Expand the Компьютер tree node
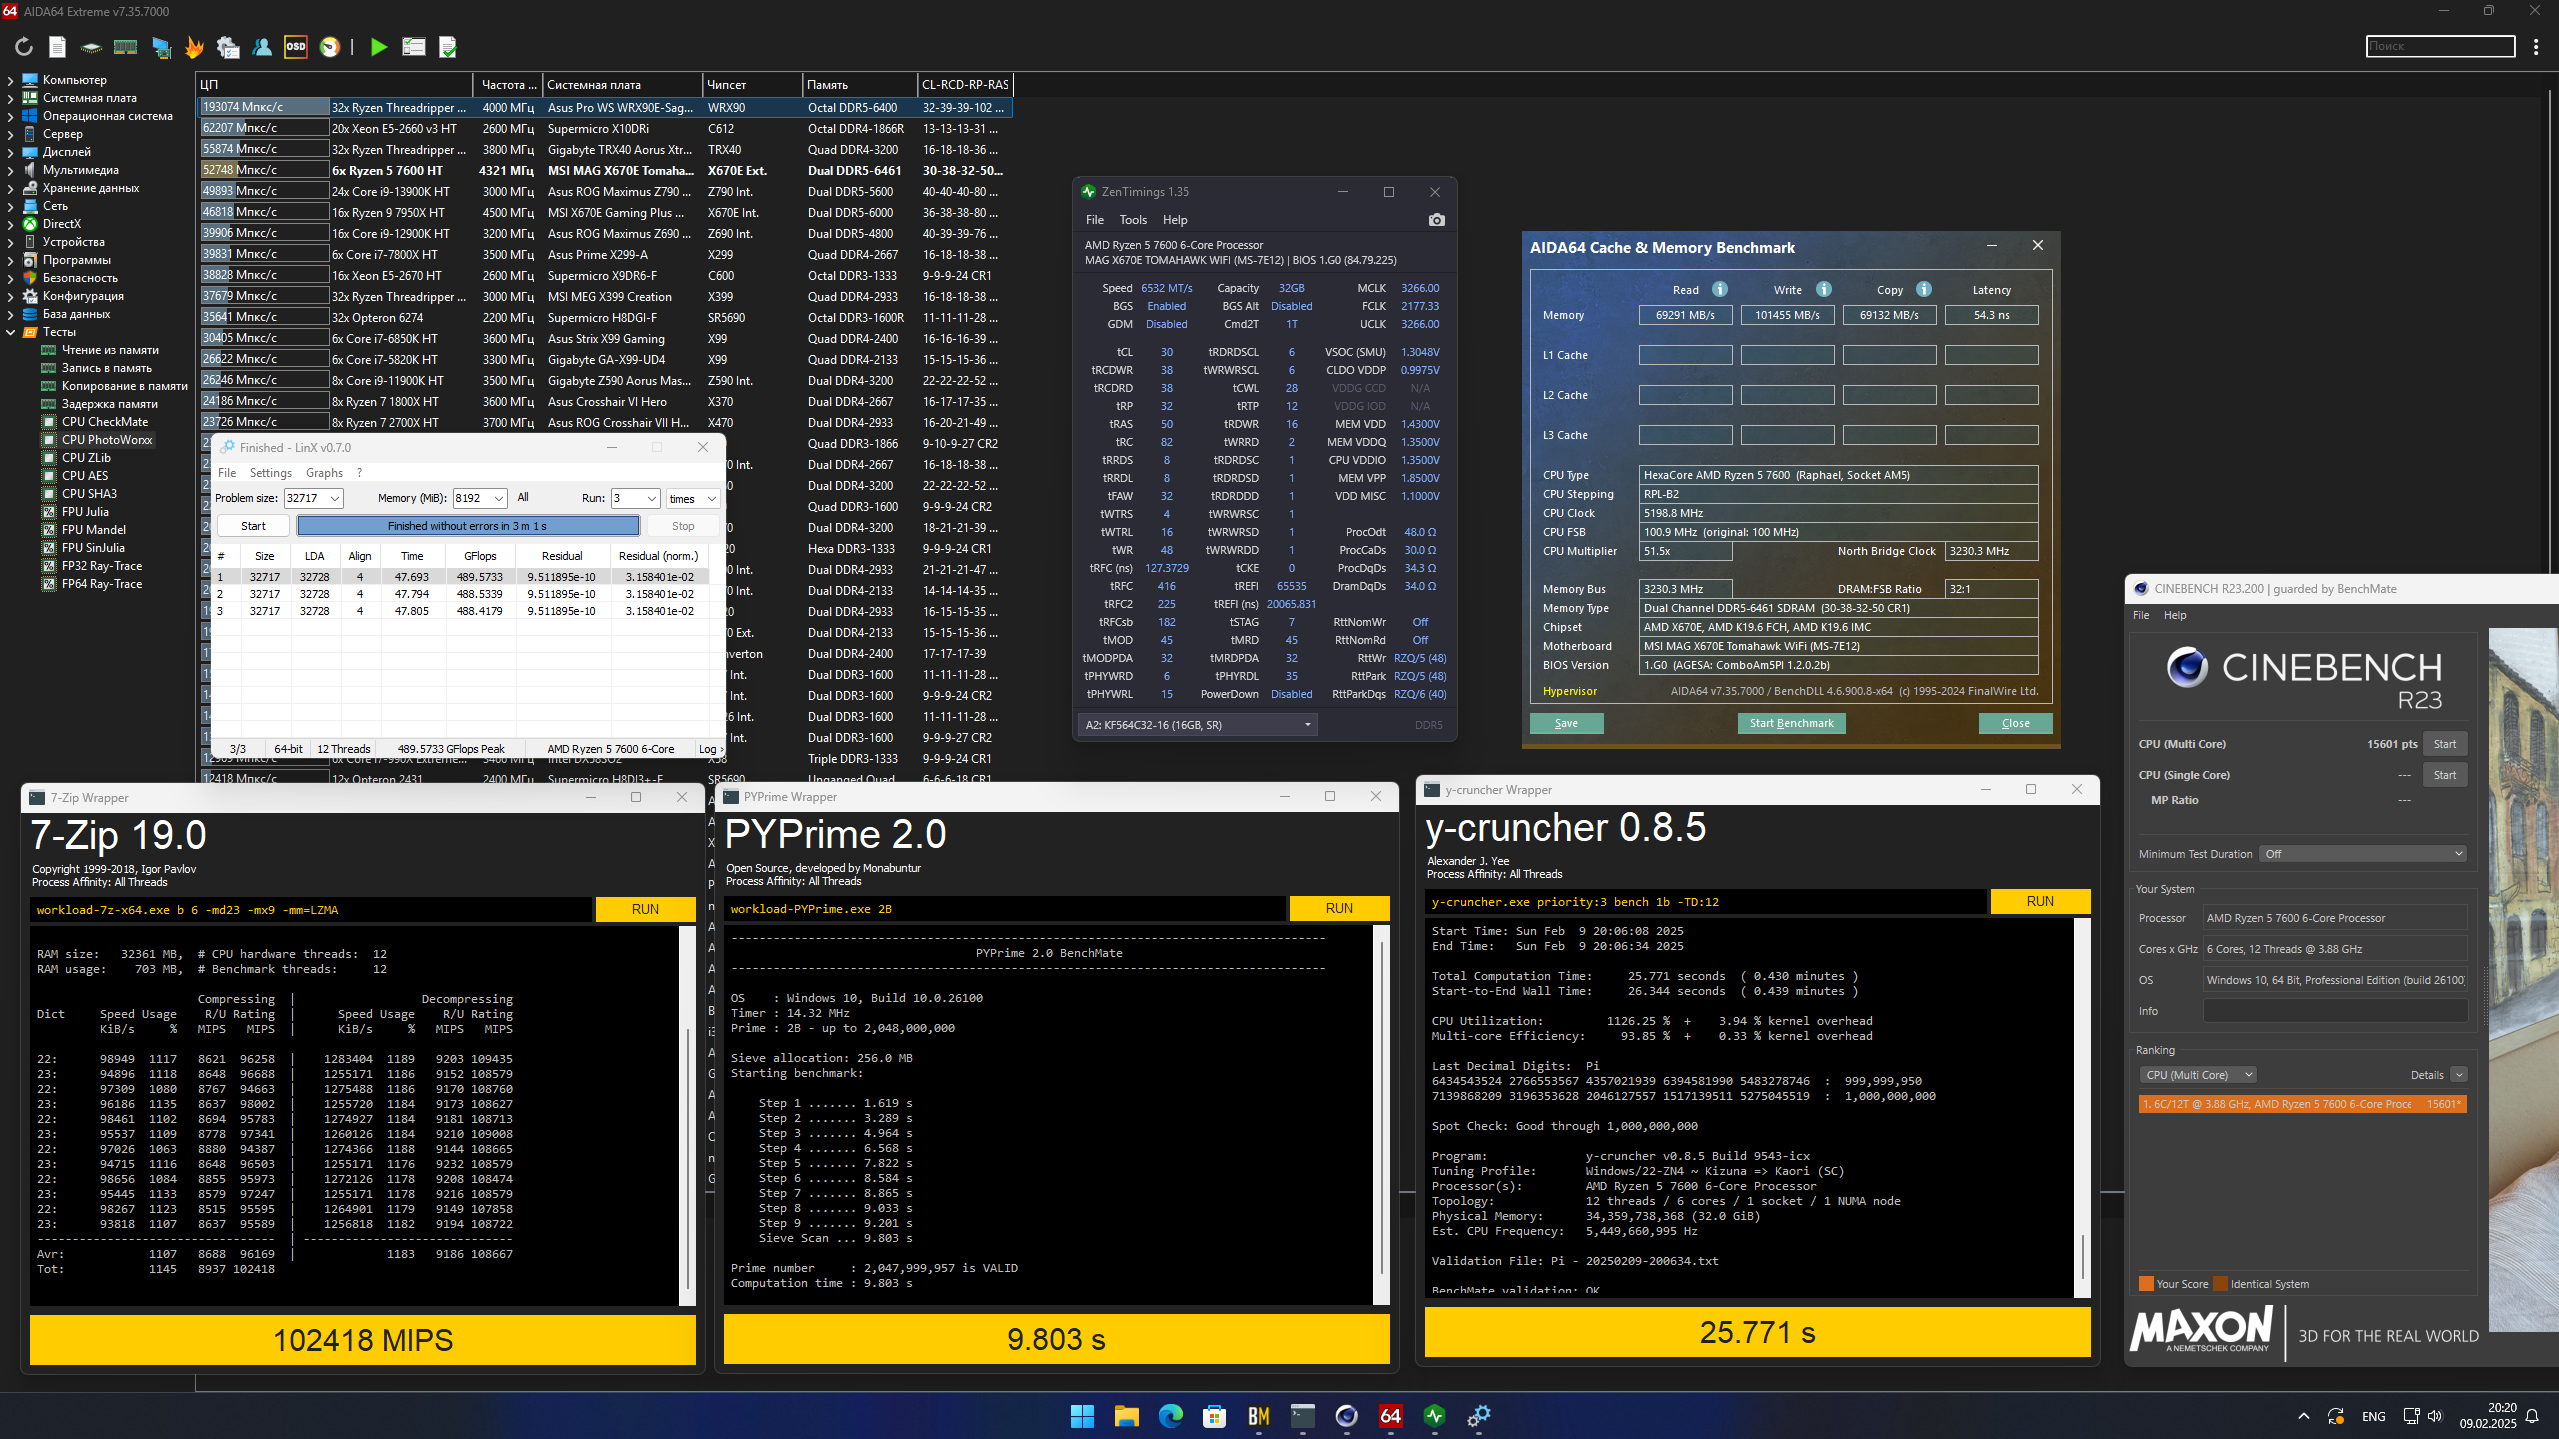The image size is (2559, 1439). [10, 80]
